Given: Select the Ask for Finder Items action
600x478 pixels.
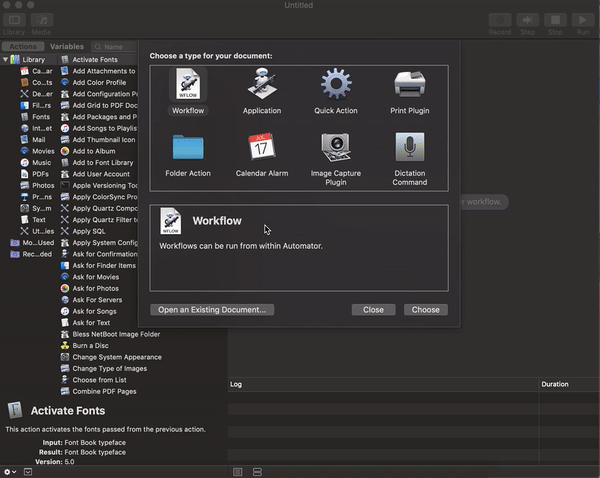Looking at the screenshot, I should click(x=104, y=266).
